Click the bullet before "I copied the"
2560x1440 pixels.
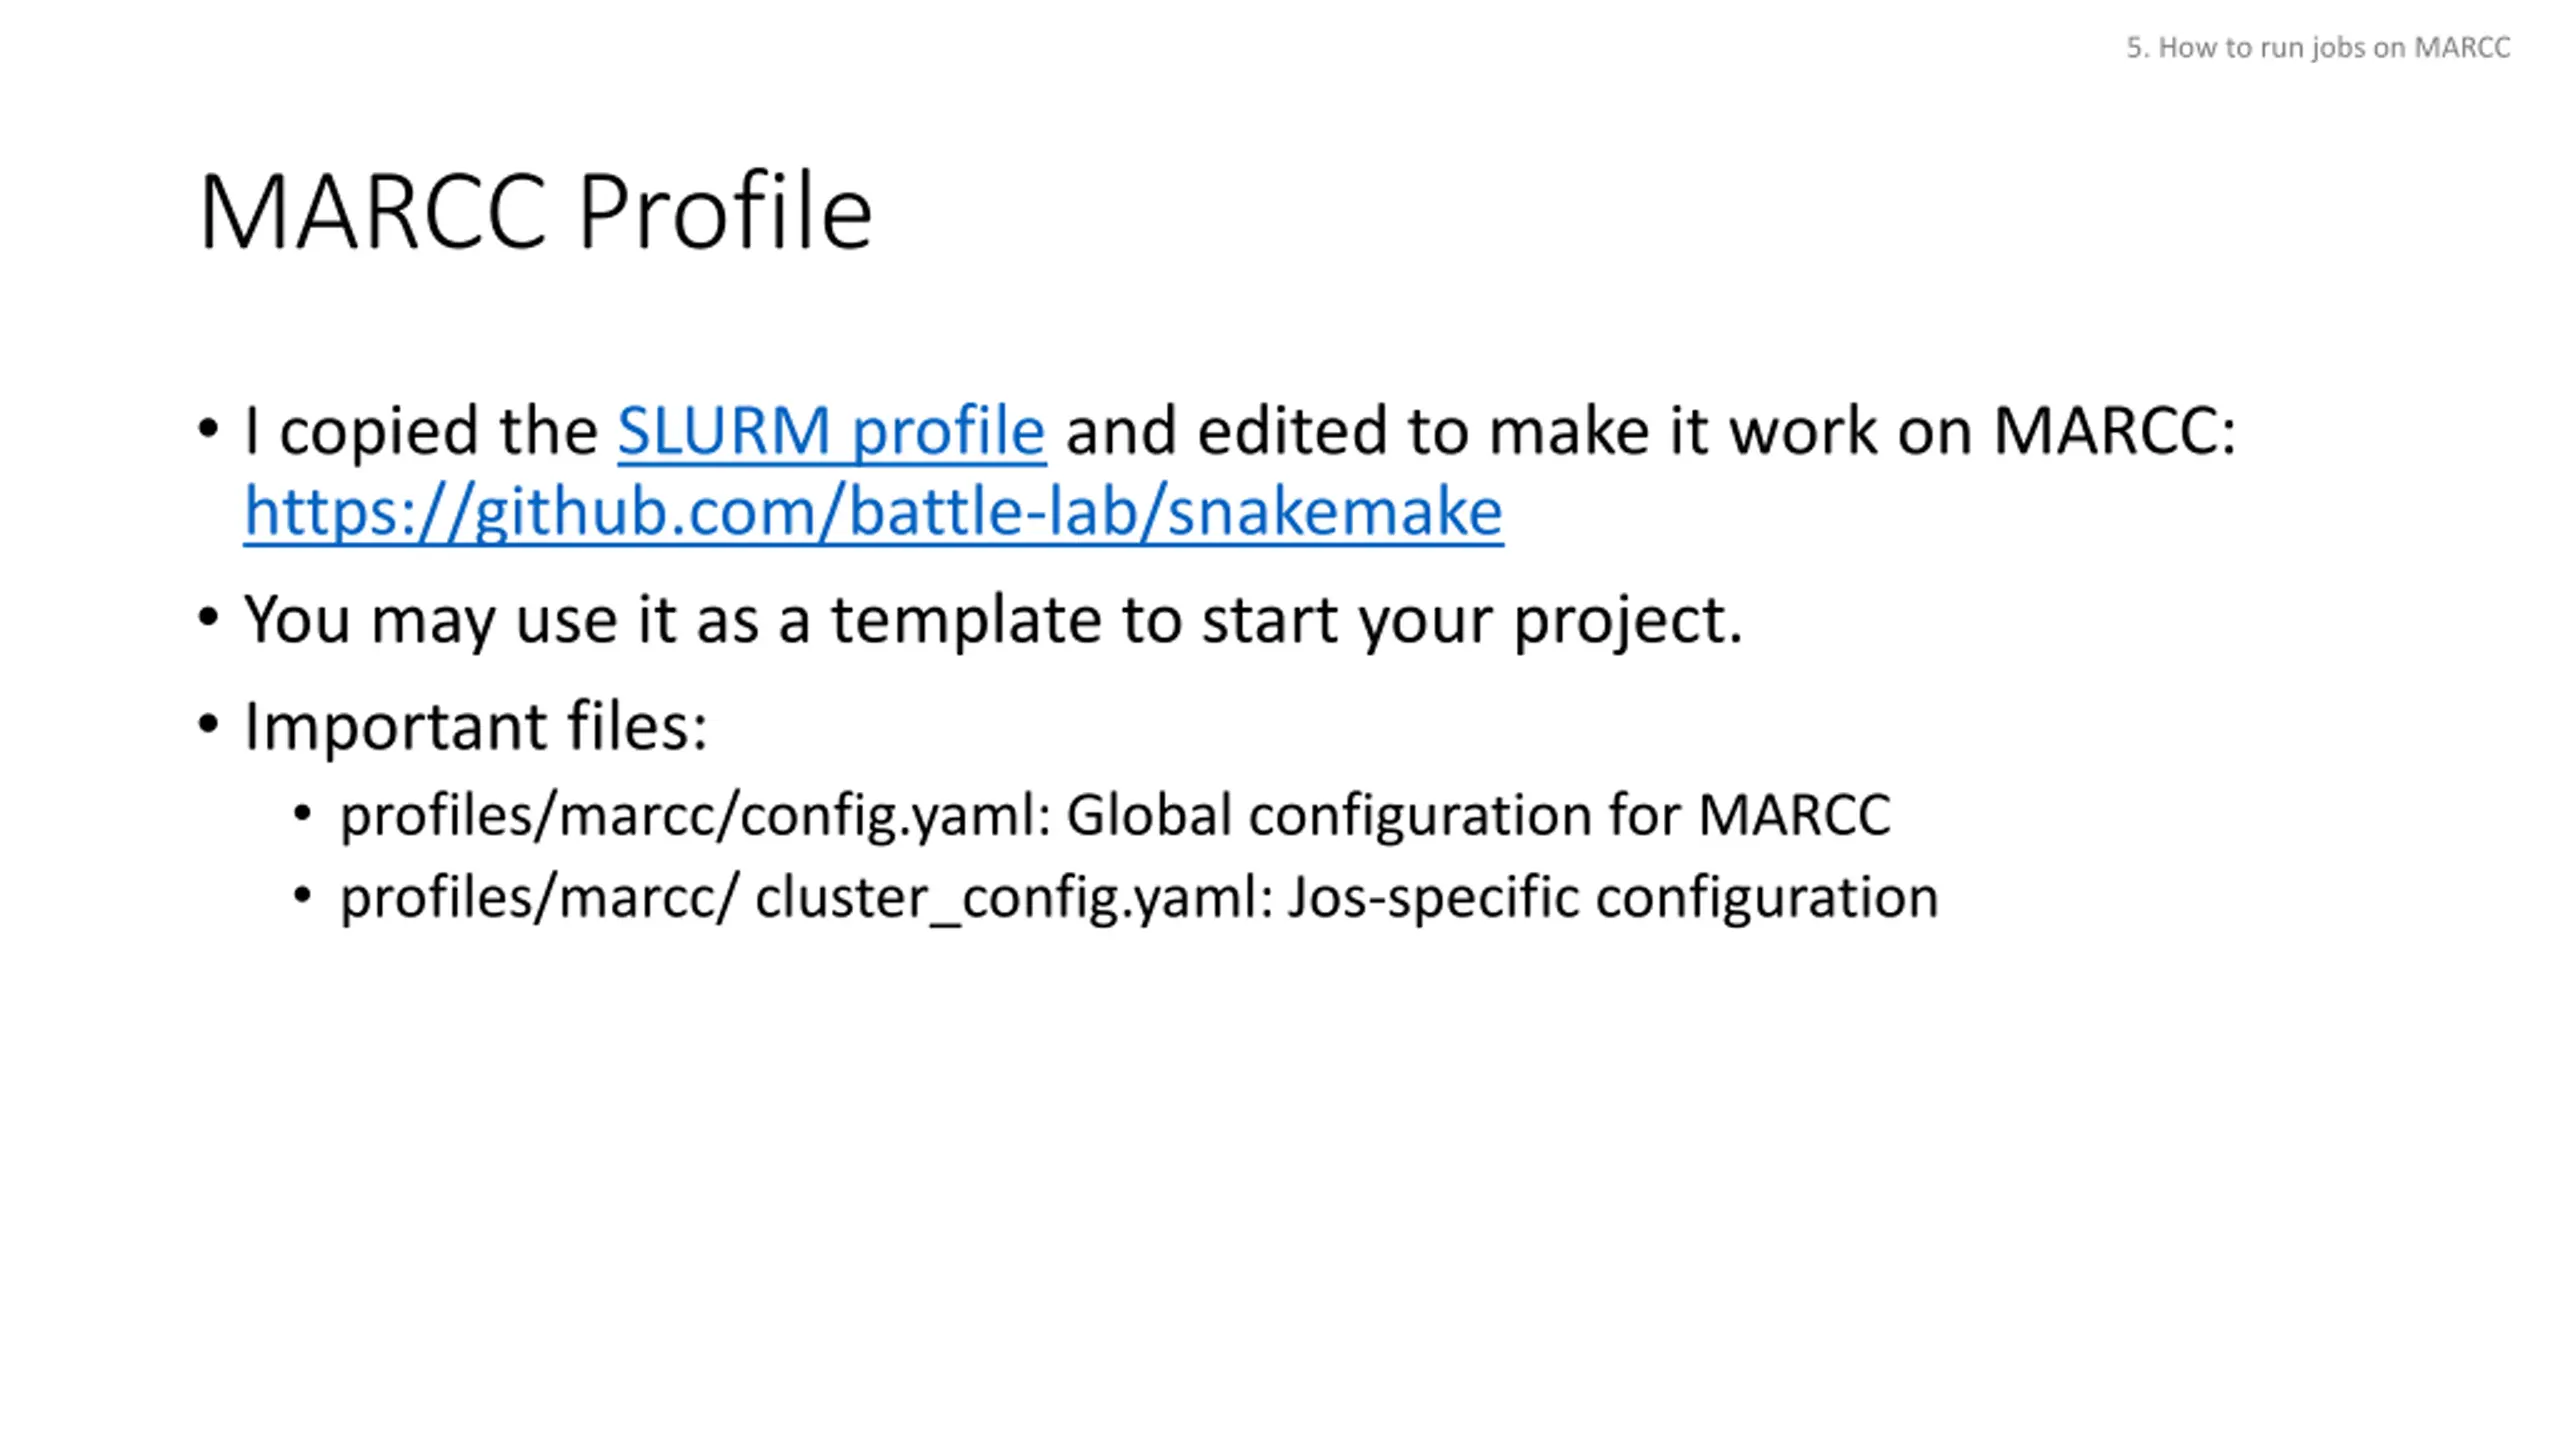pyautogui.click(x=208, y=430)
